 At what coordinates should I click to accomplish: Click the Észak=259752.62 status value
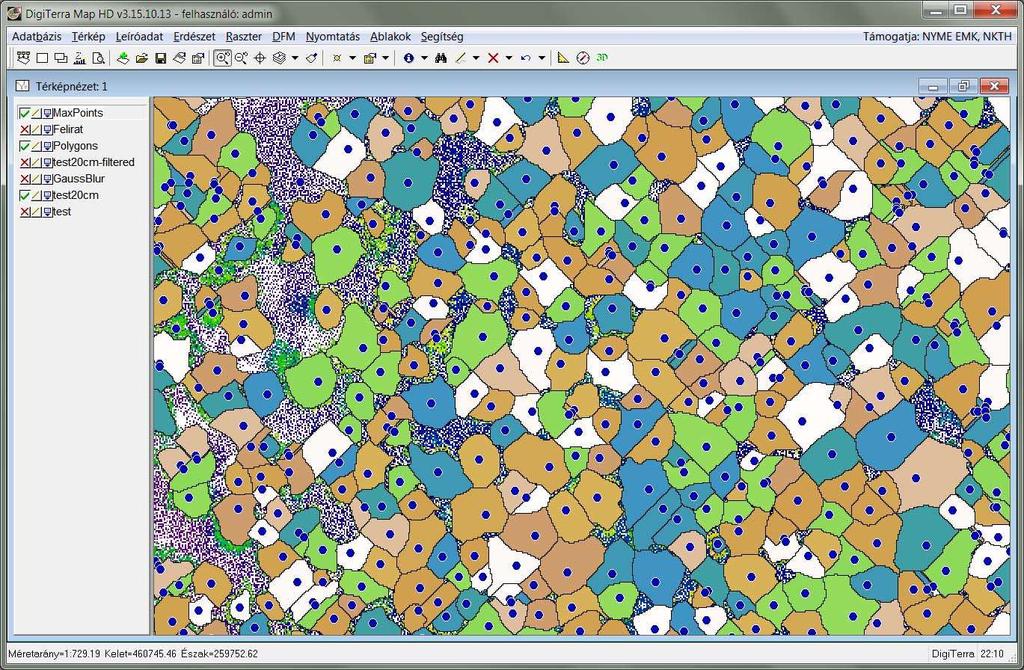pos(219,654)
